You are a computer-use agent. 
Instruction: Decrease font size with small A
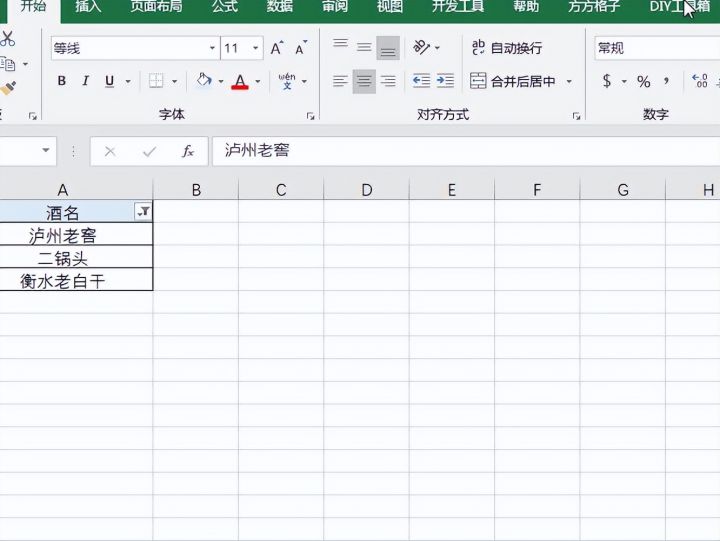pyautogui.click(x=301, y=48)
